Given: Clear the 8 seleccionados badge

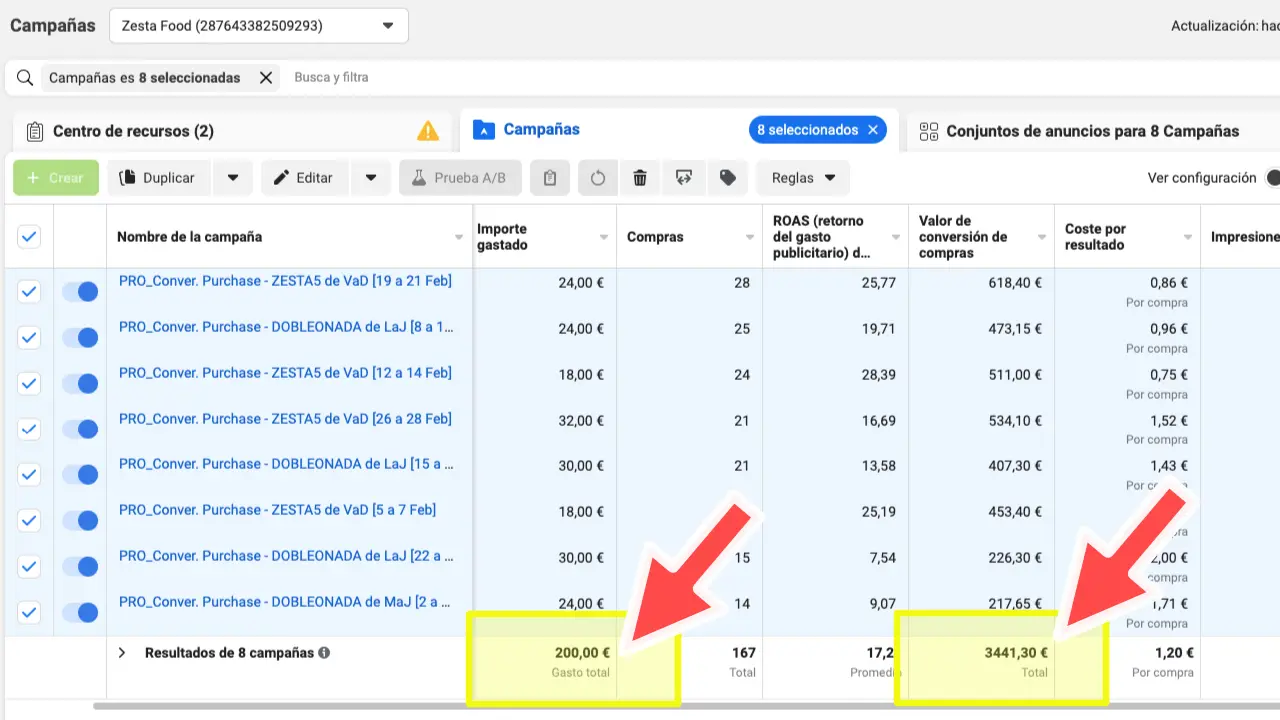Looking at the screenshot, I should click(x=873, y=130).
